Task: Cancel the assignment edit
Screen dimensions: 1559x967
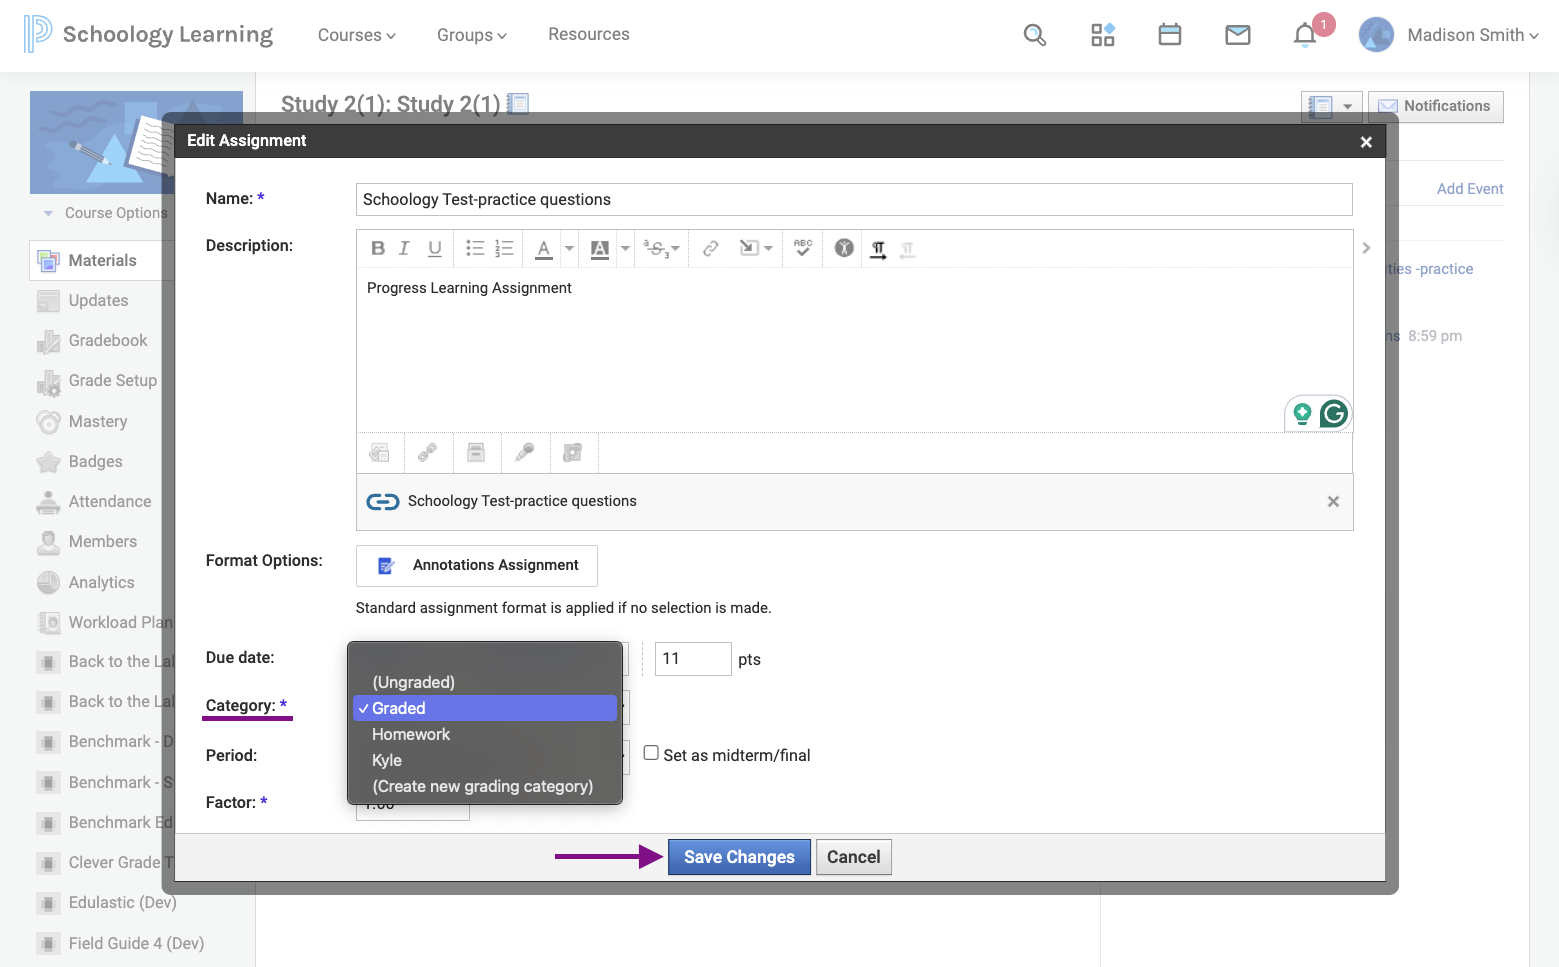Action: pos(853,857)
